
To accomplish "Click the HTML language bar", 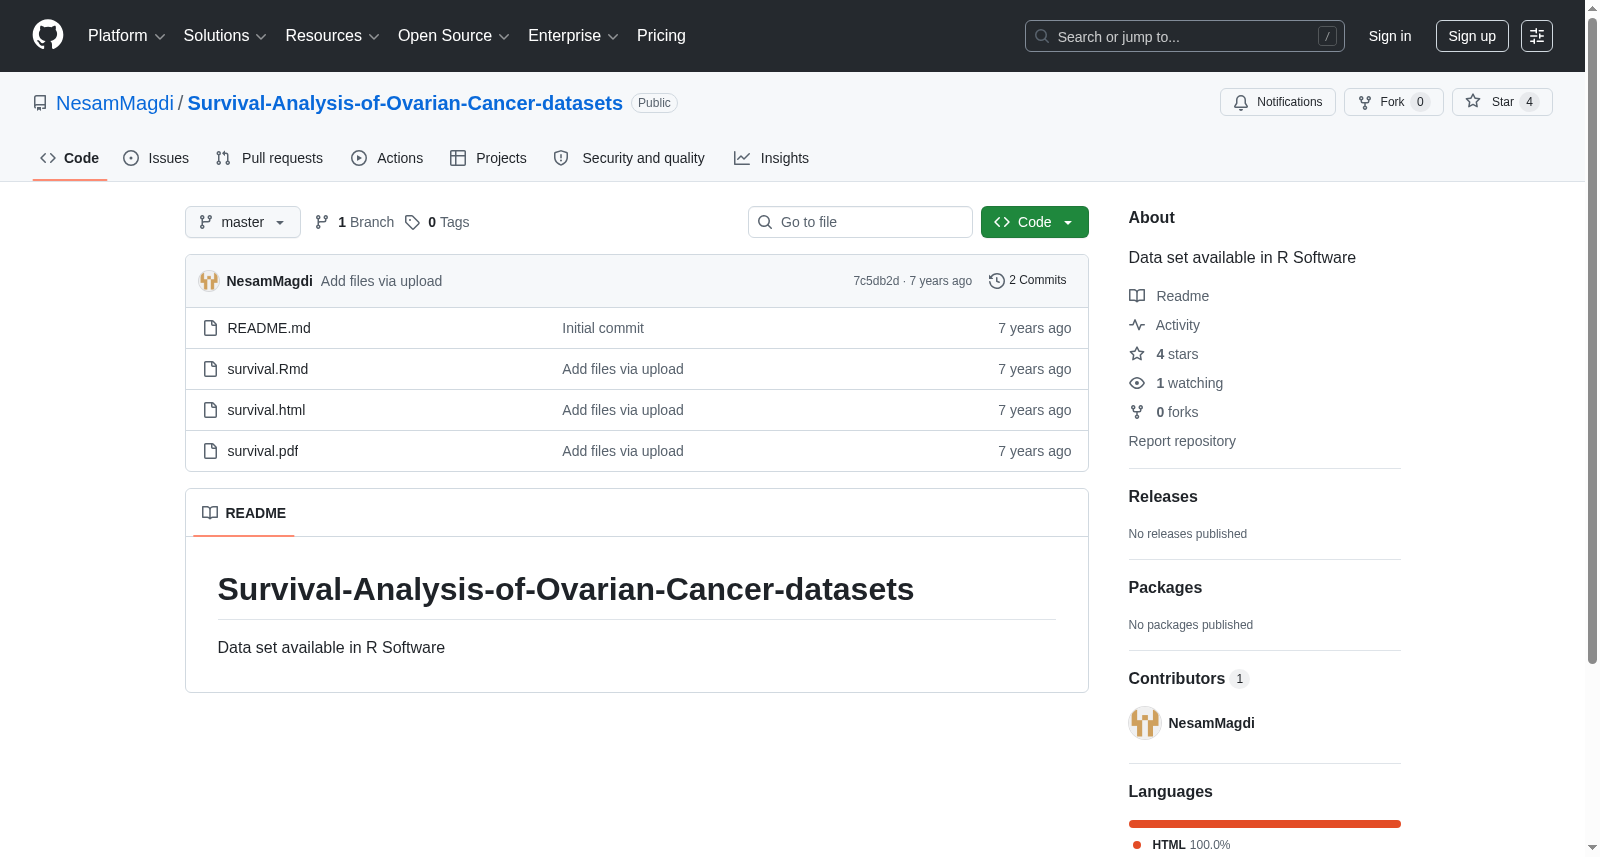I will 1264,824.
